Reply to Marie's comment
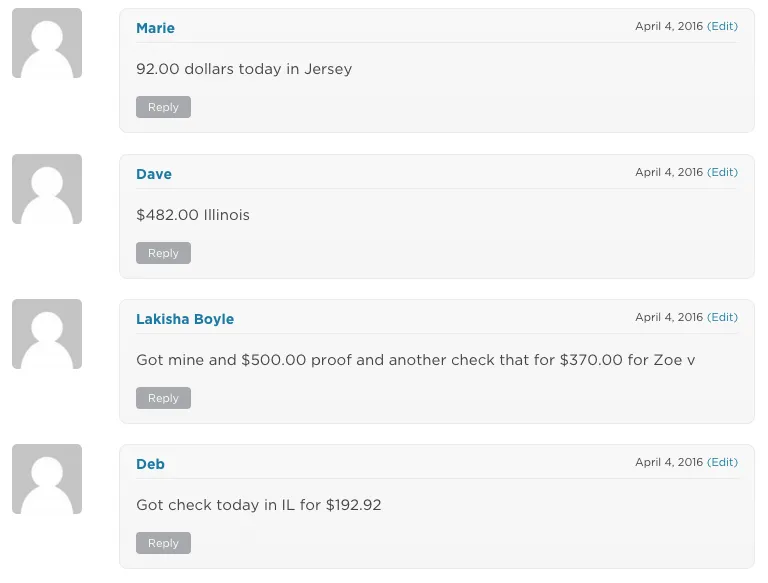The image size is (768, 583). [x=163, y=107]
